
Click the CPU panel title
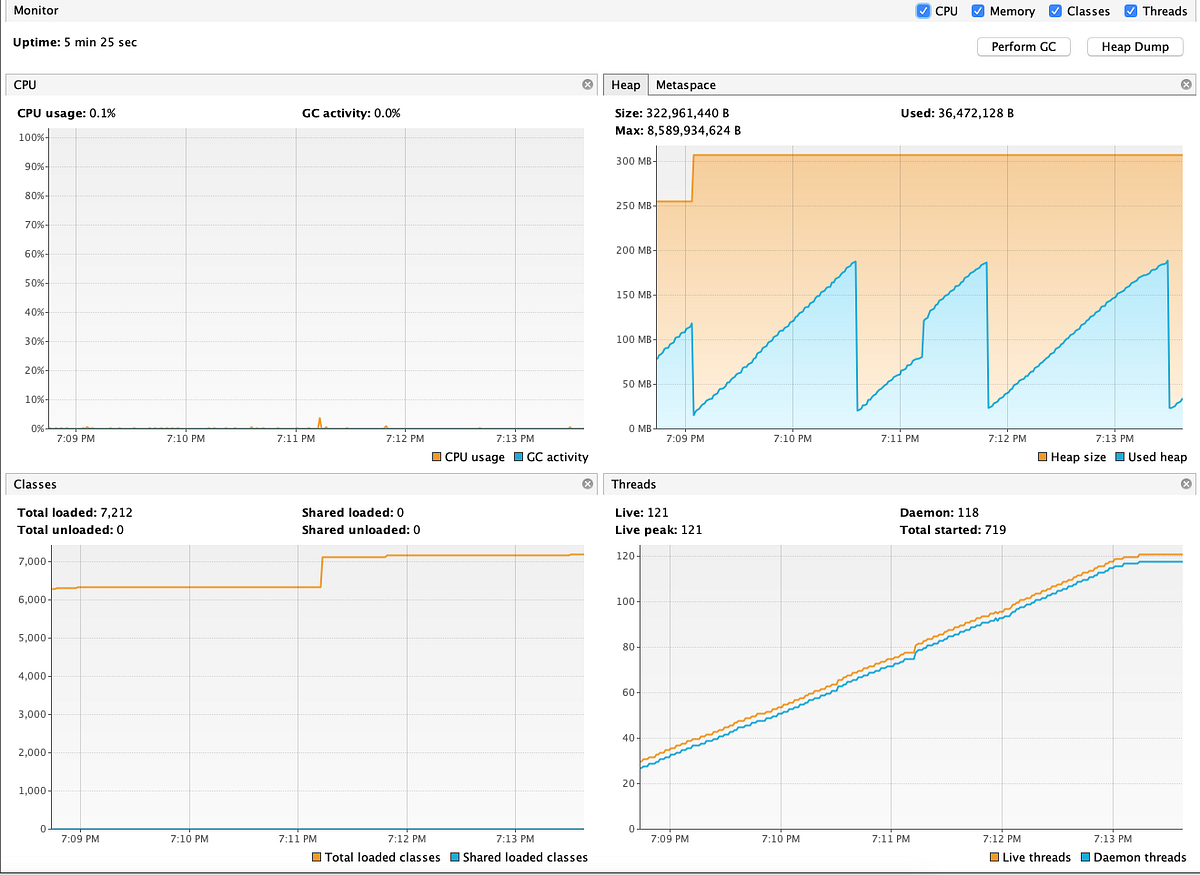coord(25,85)
